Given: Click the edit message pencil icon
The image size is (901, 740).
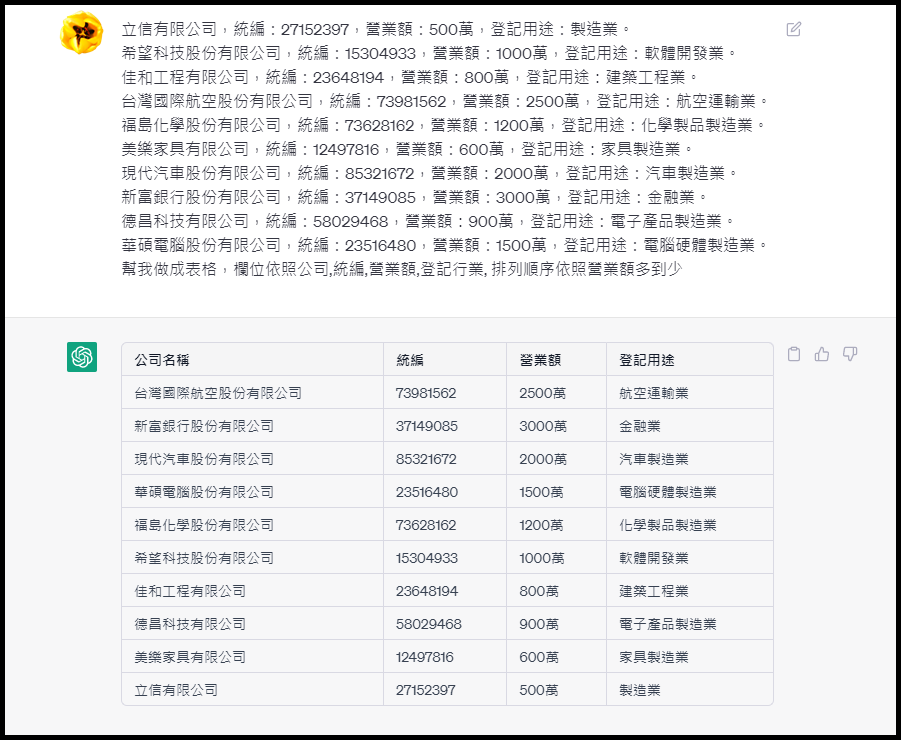Looking at the screenshot, I should (x=794, y=29).
